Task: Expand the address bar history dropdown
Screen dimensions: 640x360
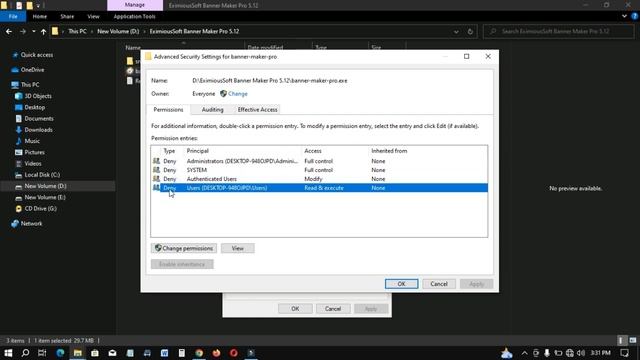Action: click(x=456, y=32)
